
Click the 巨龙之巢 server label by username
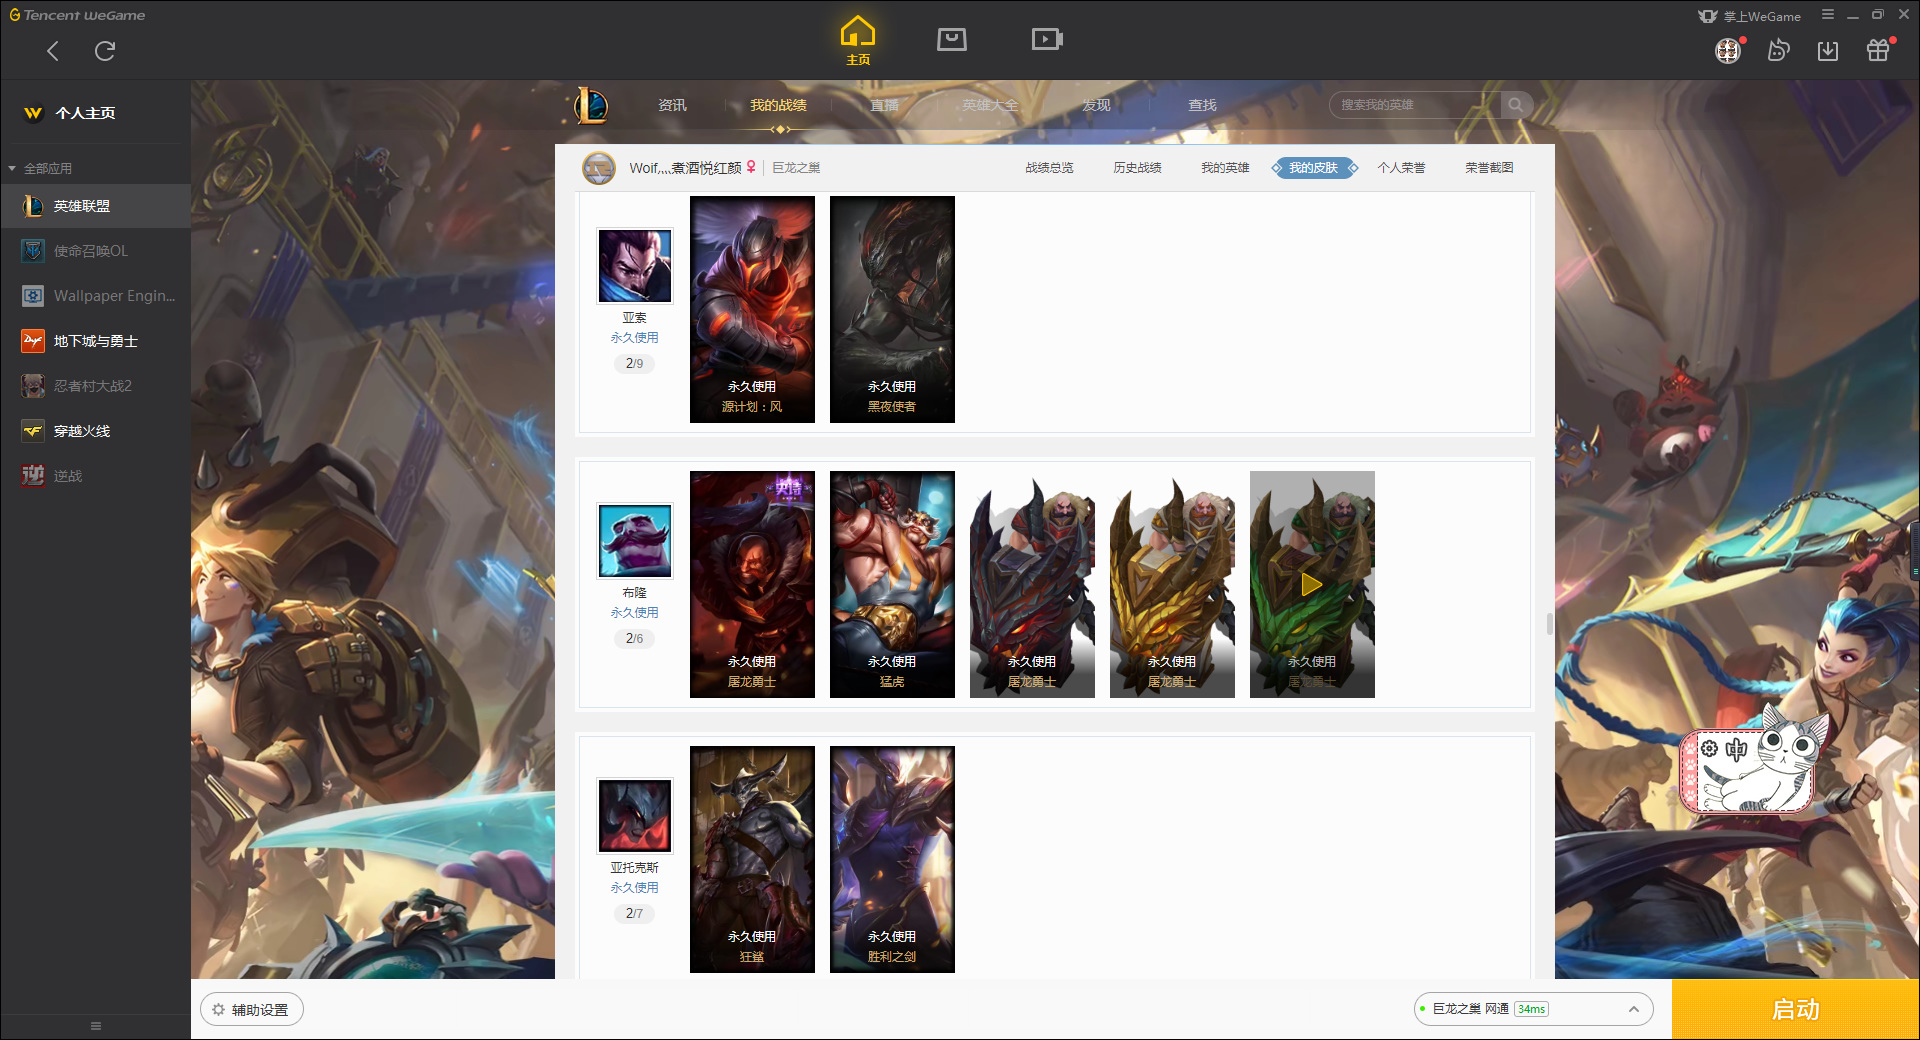pyautogui.click(x=796, y=168)
